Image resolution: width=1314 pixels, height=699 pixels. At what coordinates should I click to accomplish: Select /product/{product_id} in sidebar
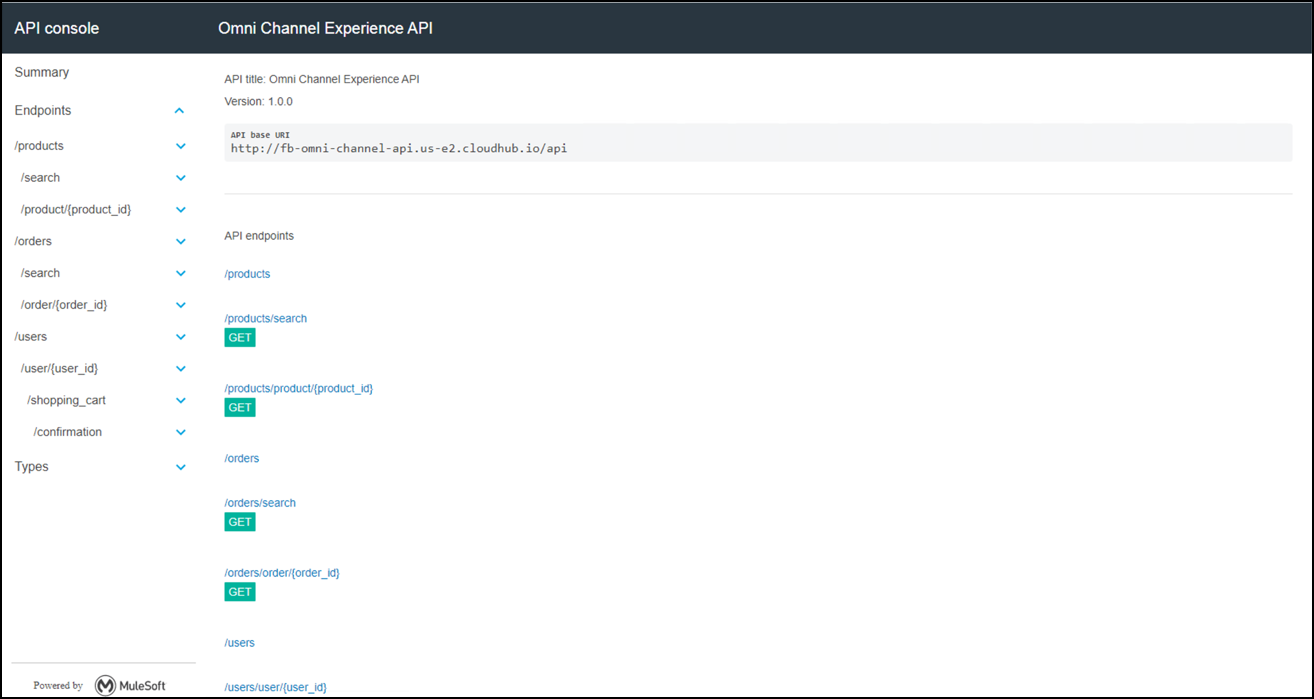(76, 210)
